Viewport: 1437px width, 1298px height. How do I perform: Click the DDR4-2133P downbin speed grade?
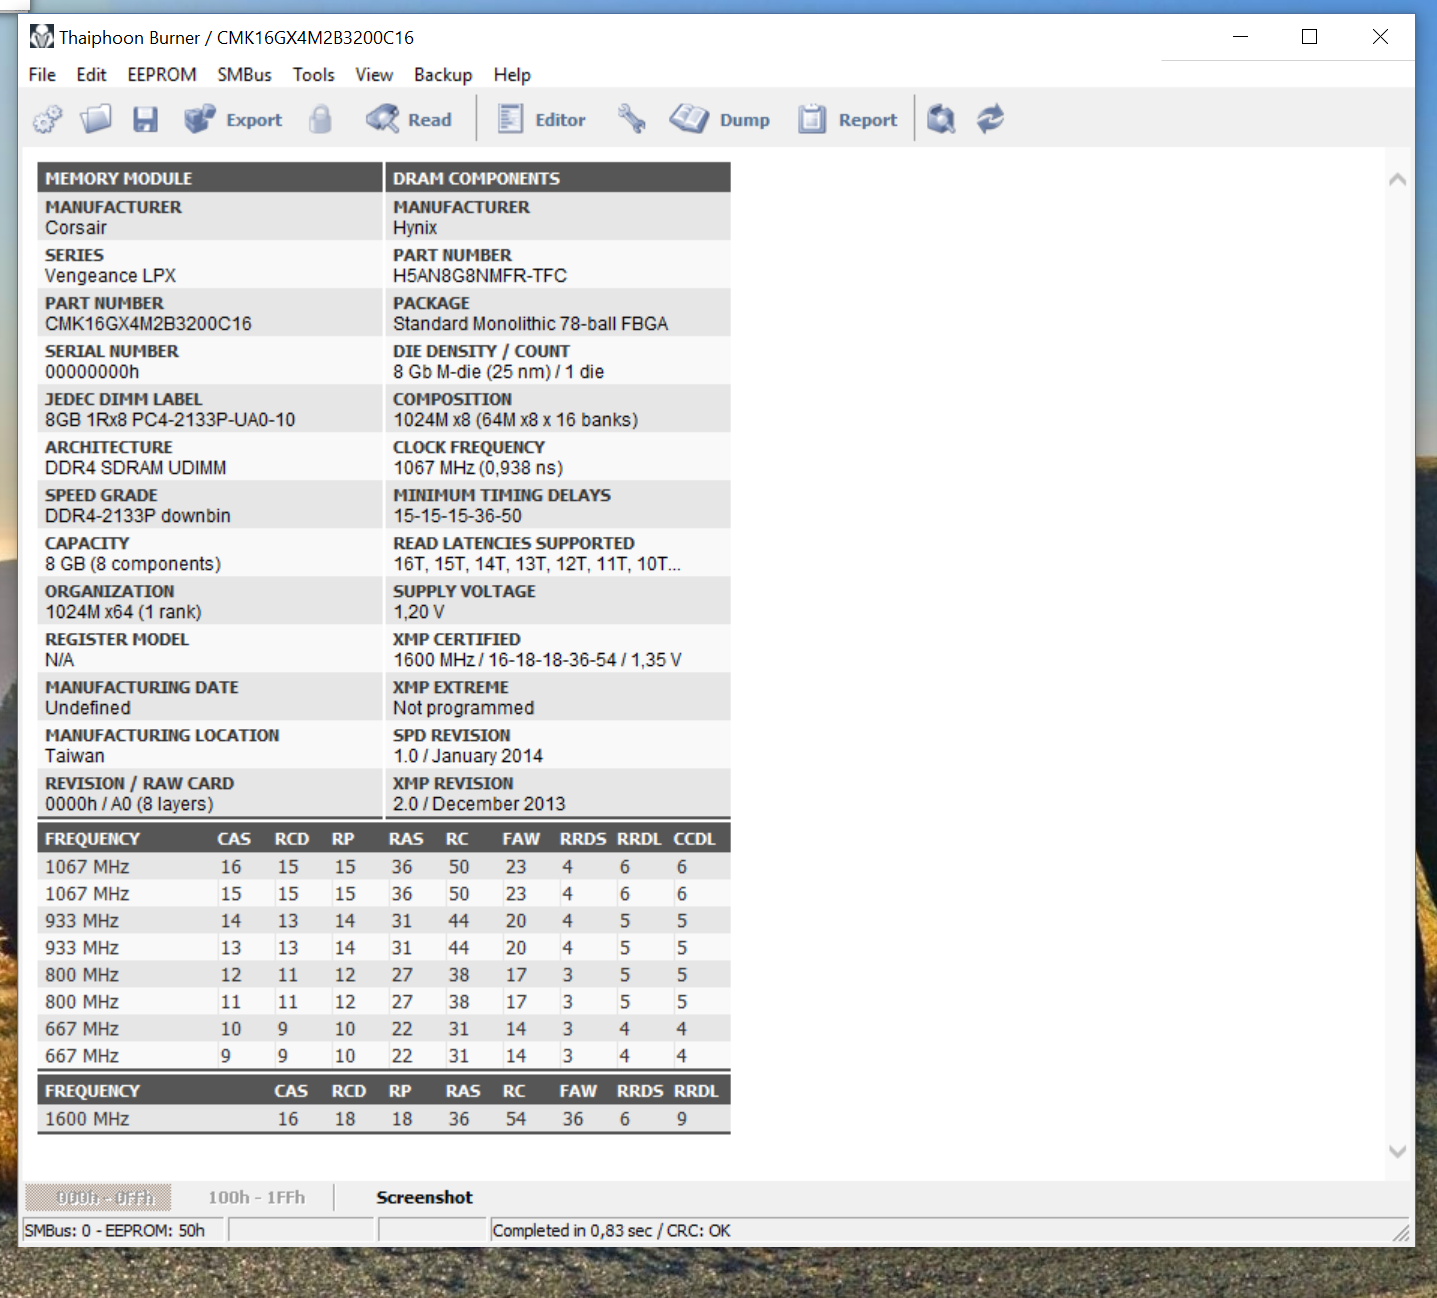[137, 516]
